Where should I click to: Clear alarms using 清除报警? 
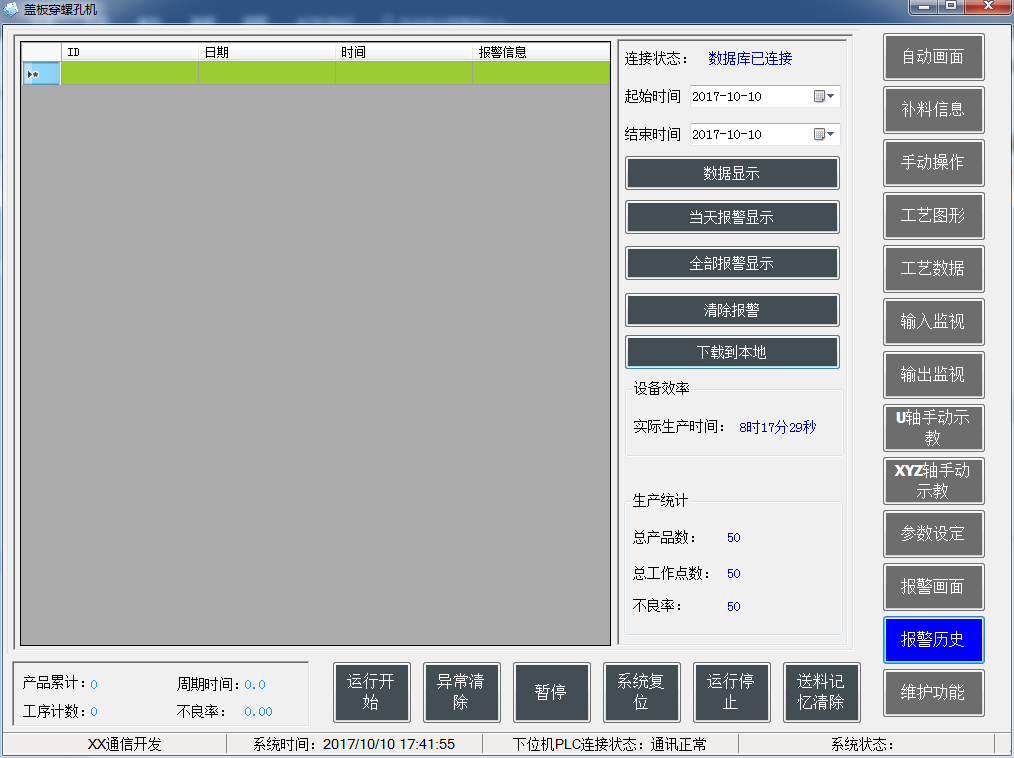coord(732,310)
